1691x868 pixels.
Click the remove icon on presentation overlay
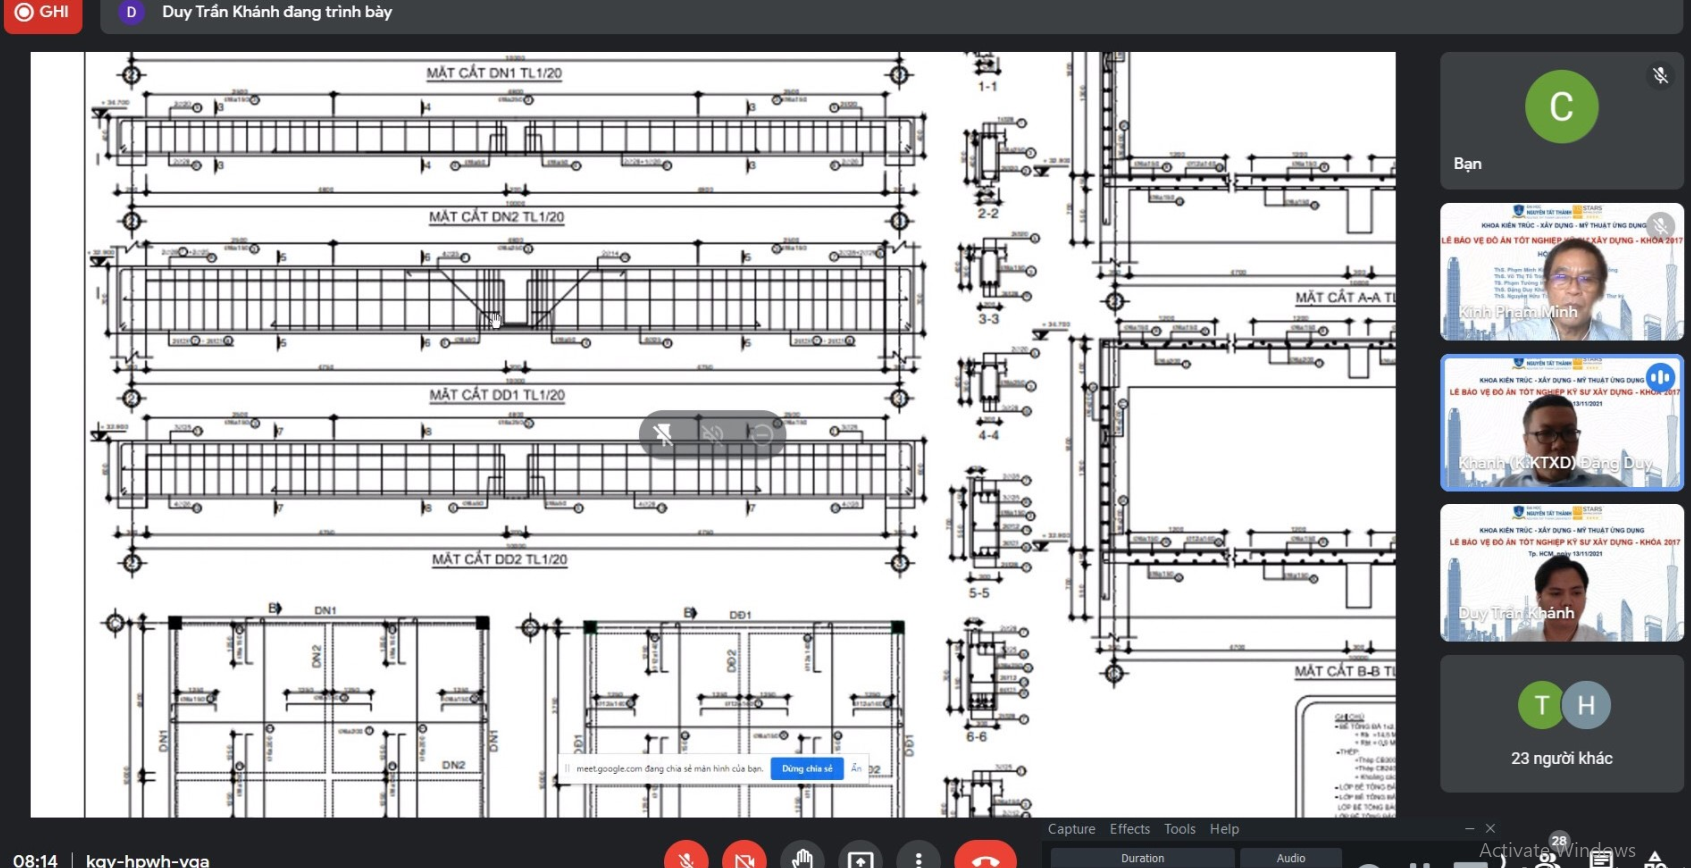(x=762, y=434)
